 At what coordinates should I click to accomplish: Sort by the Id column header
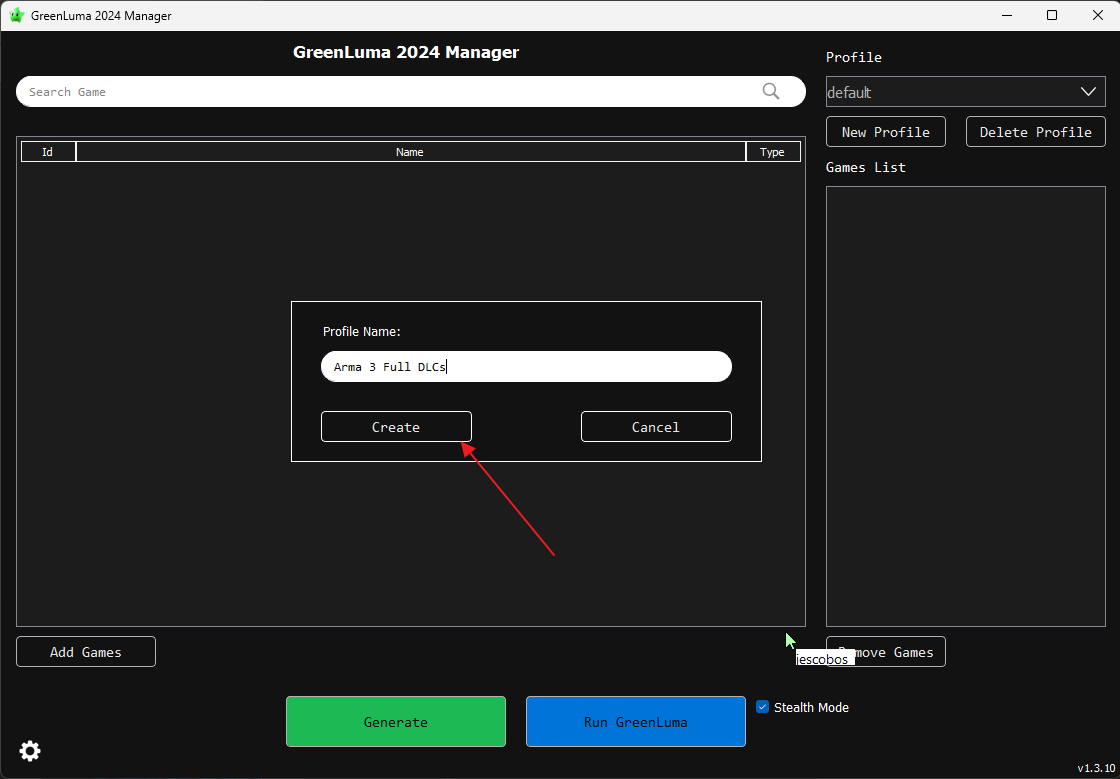tap(47, 152)
